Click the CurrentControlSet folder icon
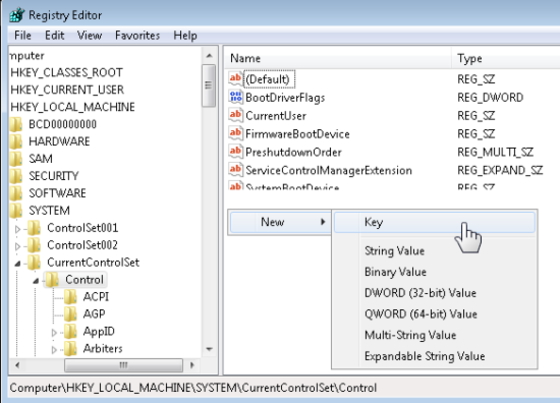 34,262
